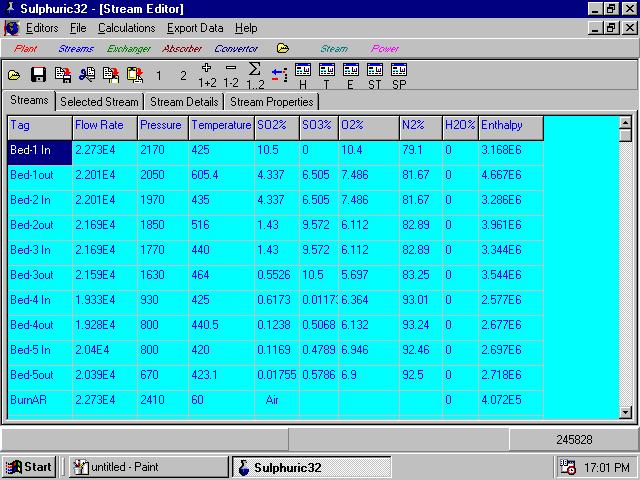Click the globe icon left of Editors

point(12,28)
